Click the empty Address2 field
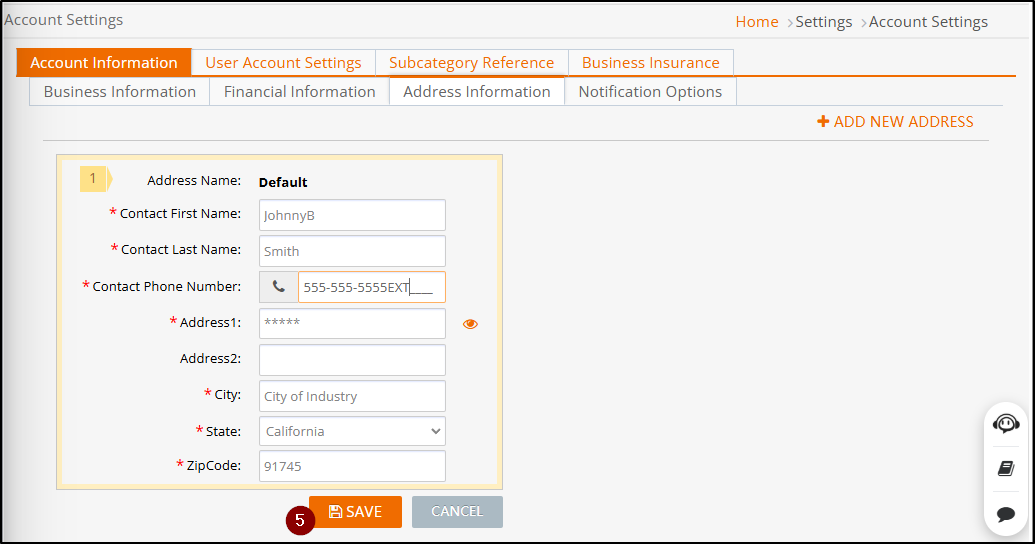1035x544 pixels. pyautogui.click(x=352, y=360)
